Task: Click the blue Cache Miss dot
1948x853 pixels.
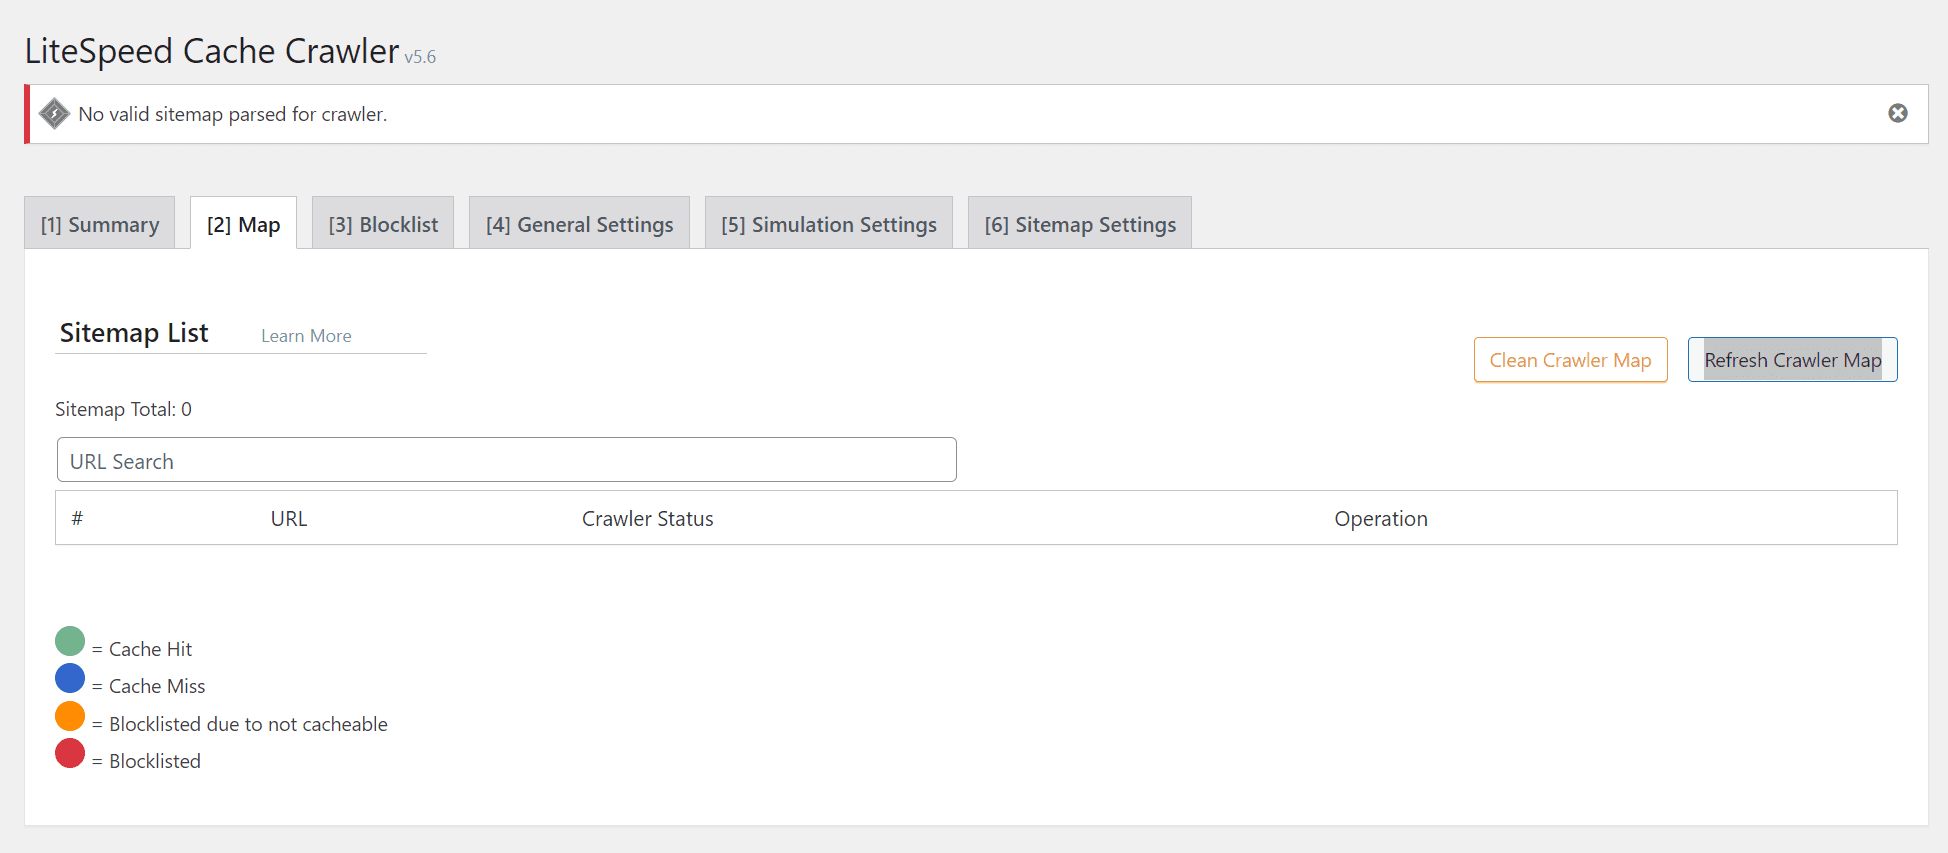Action: pos(70,678)
